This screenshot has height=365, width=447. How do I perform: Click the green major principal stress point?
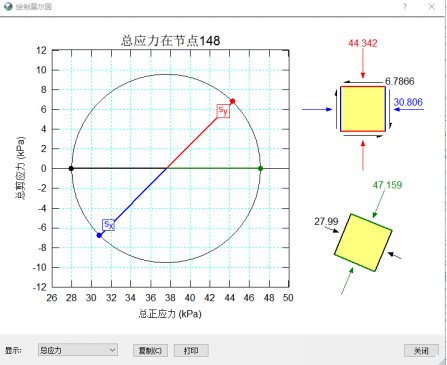[x=261, y=168]
